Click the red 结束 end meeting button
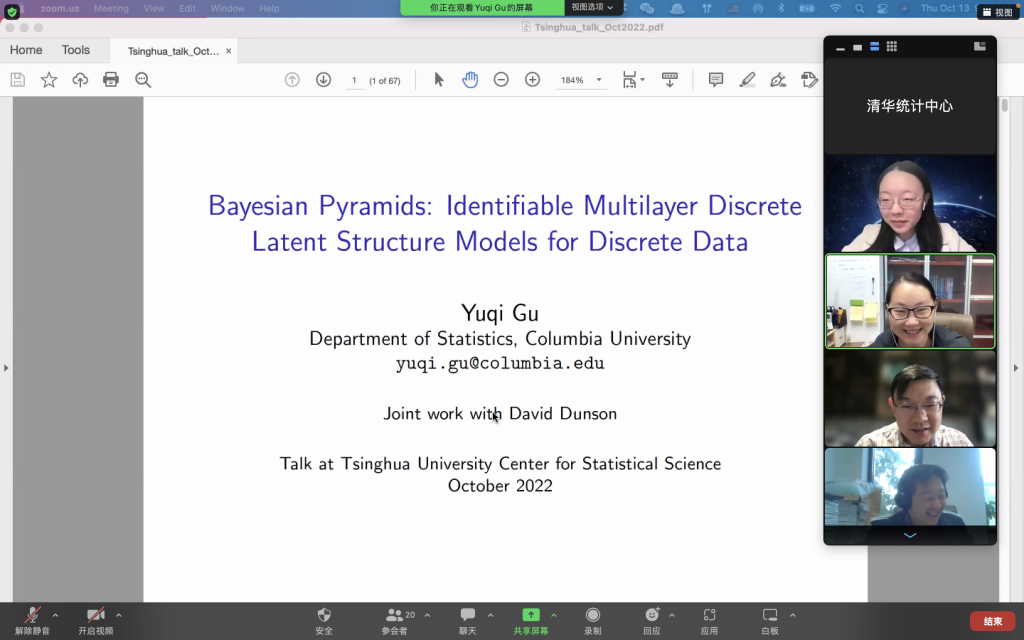The width and height of the screenshot is (1024, 640). pos(992,621)
